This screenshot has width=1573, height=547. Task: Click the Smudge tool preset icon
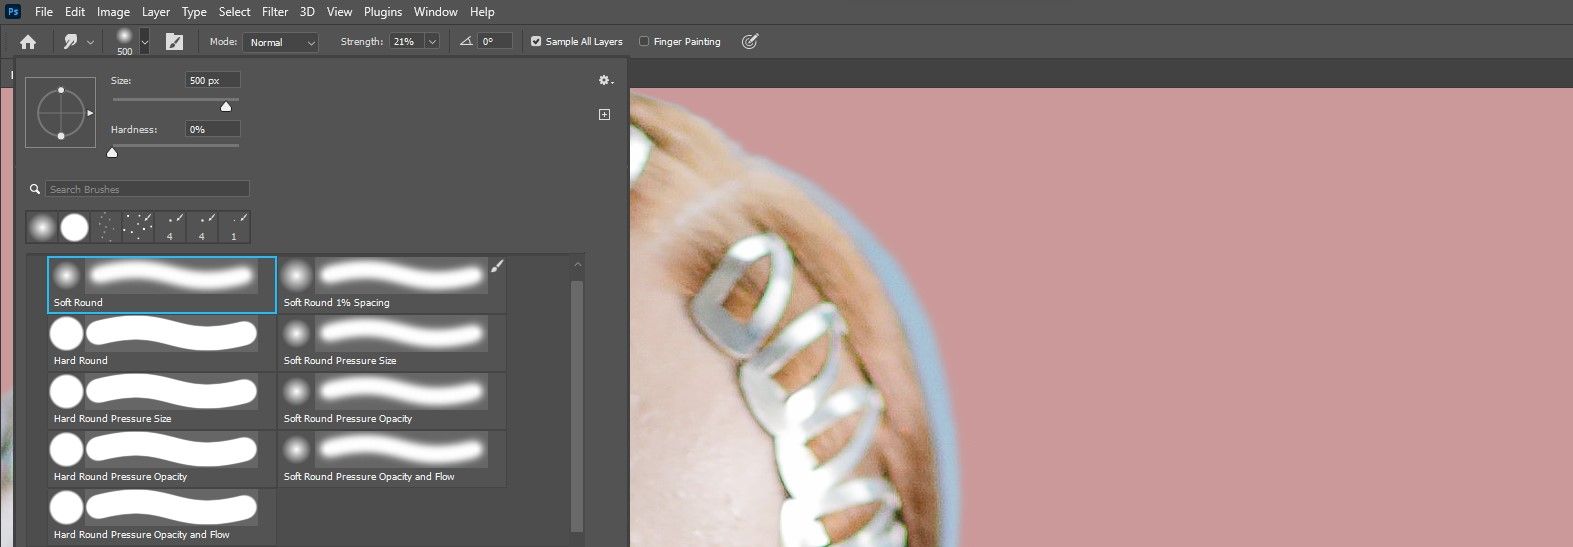pos(71,42)
